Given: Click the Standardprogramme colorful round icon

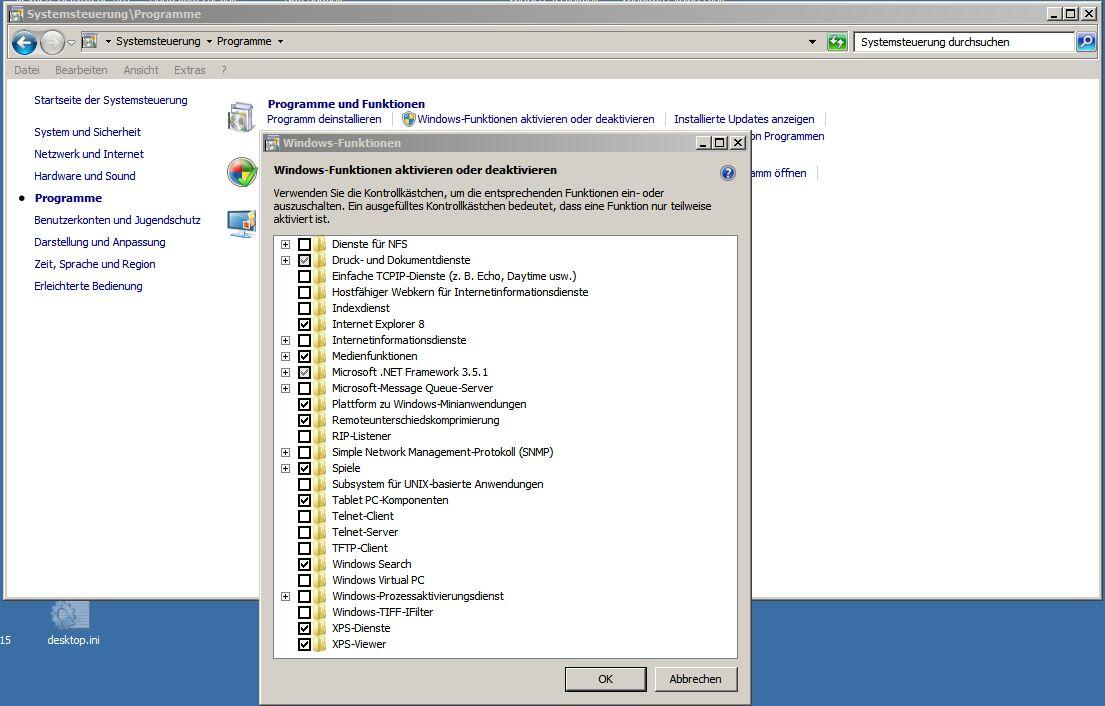Looking at the screenshot, I should [x=242, y=172].
